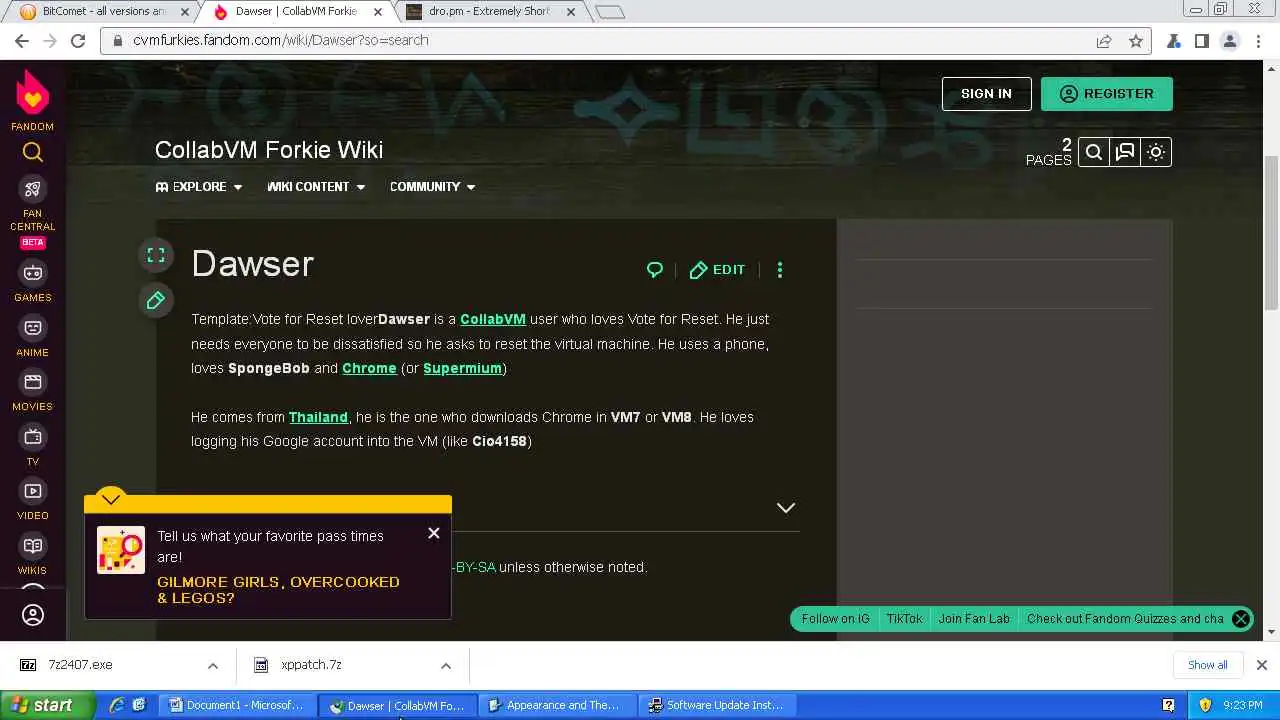Open the Thailand link in article
This screenshot has width=1280, height=720.
pyautogui.click(x=318, y=417)
